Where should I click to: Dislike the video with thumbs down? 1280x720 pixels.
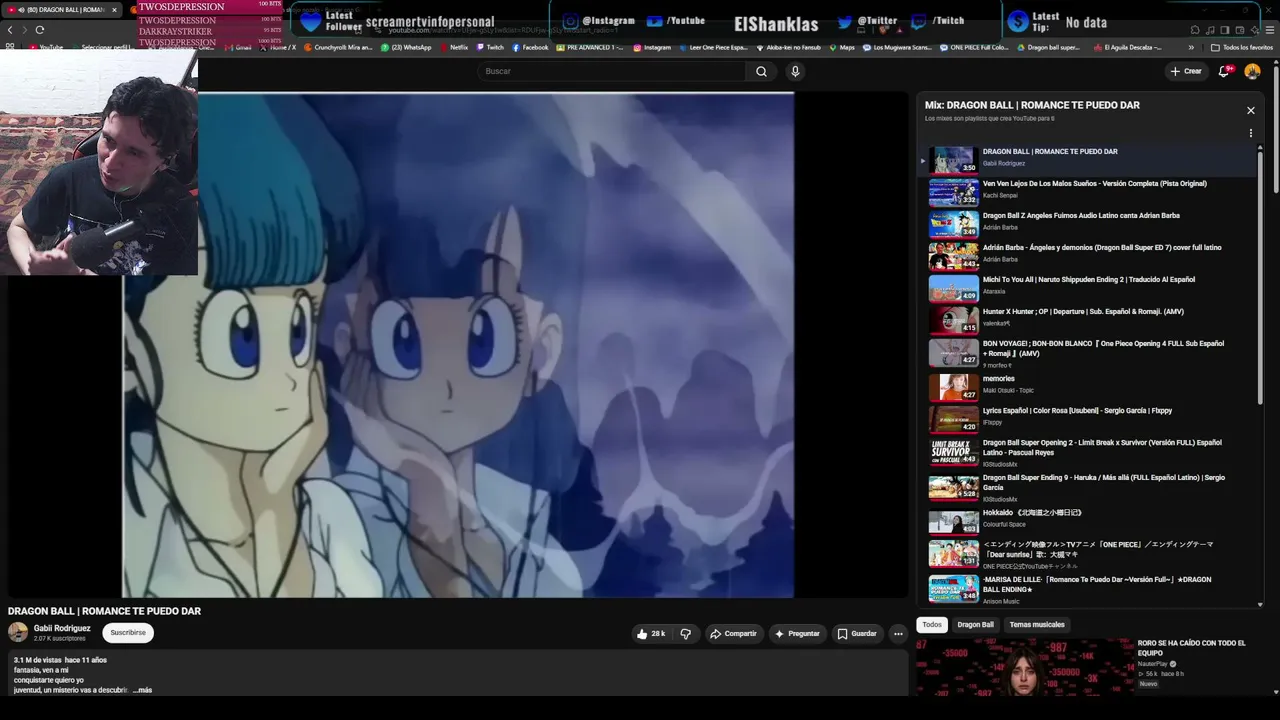(685, 633)
